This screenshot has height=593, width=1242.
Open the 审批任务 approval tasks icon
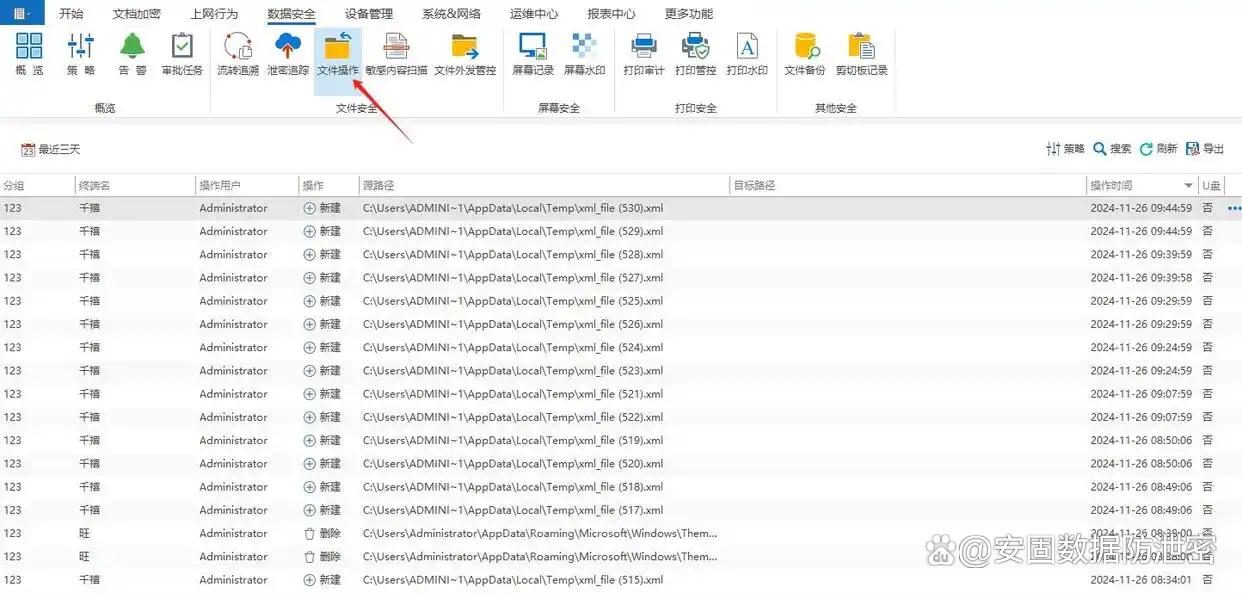click(x=182, y=54)
